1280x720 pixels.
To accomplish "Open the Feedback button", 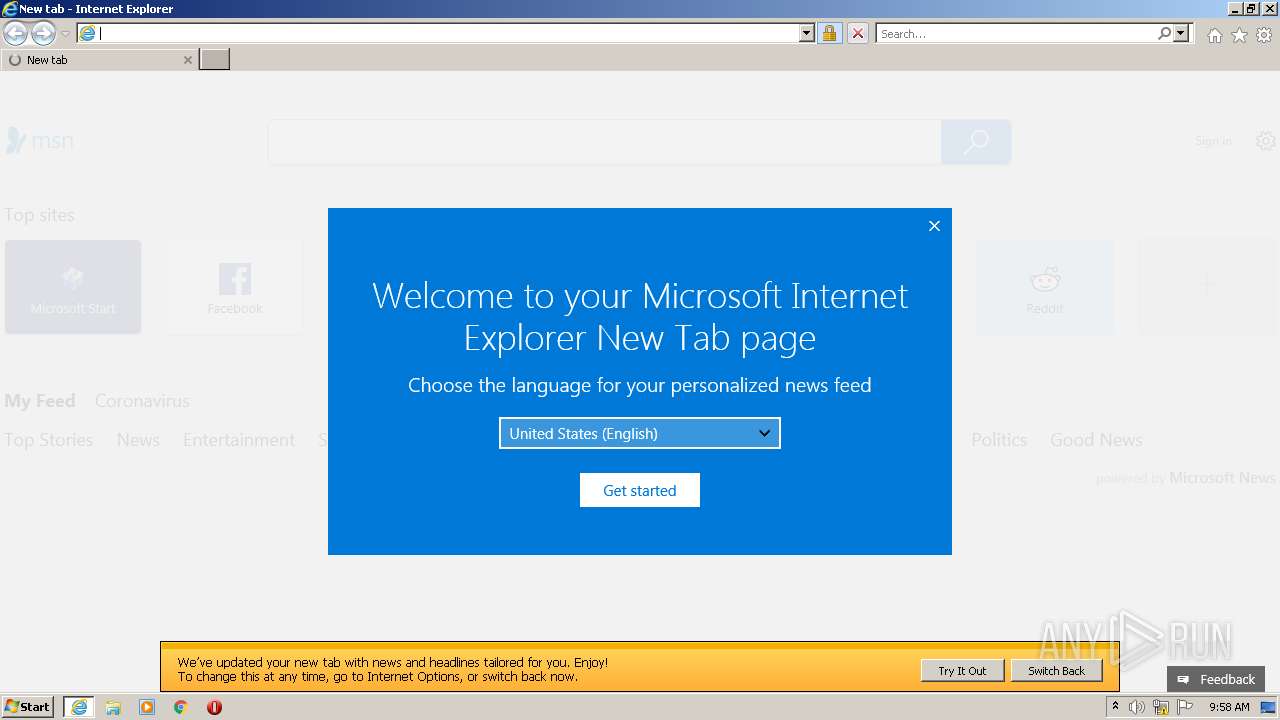I will (1216, 679).
